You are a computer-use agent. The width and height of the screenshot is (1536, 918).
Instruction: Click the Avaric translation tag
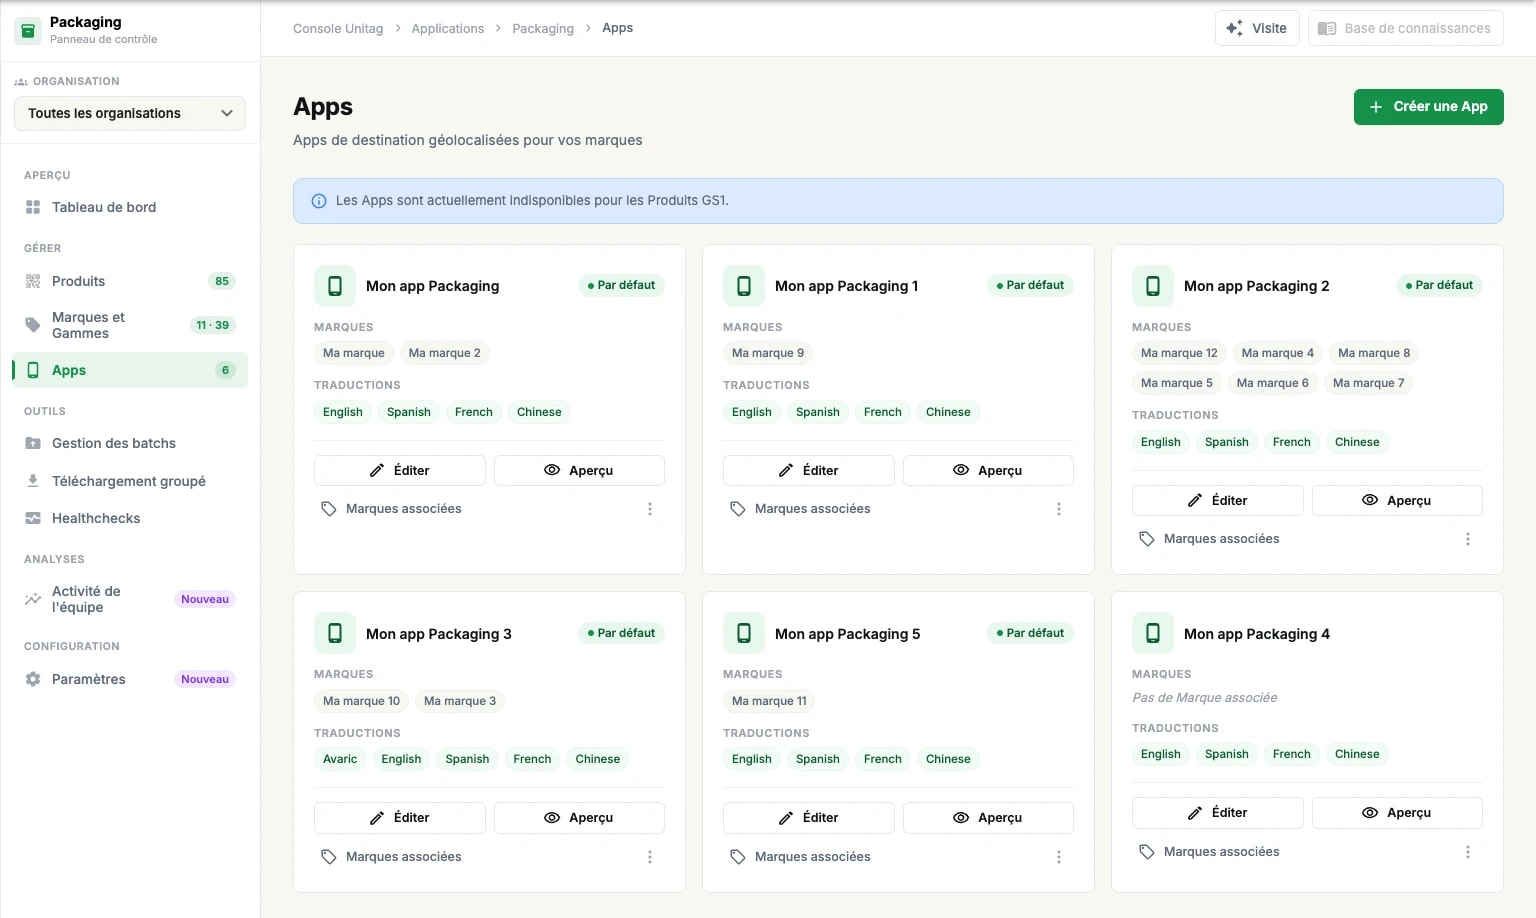[340, 759]
